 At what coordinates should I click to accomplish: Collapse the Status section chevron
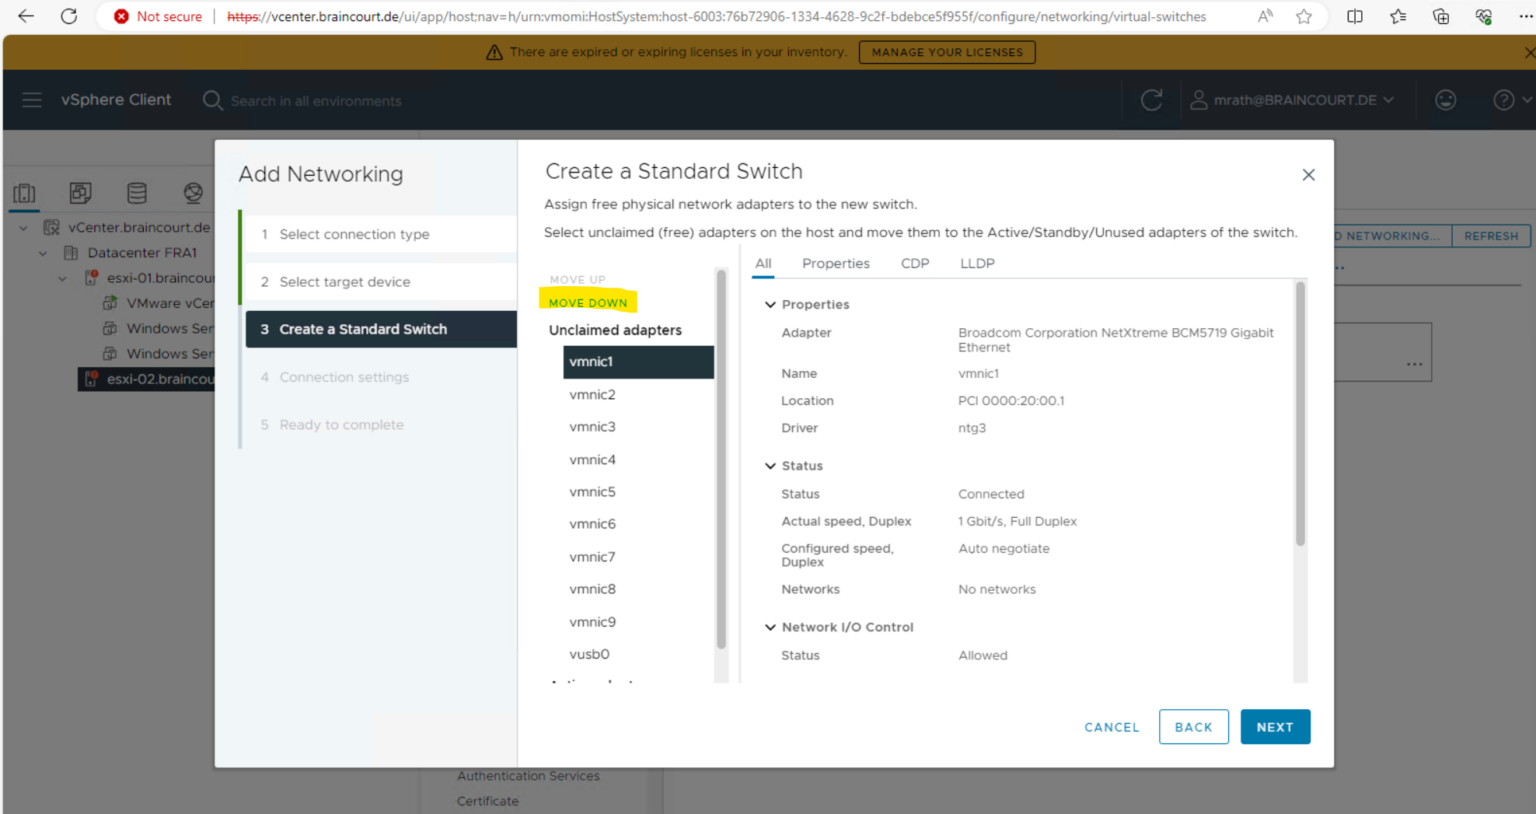tap(770, 466)
